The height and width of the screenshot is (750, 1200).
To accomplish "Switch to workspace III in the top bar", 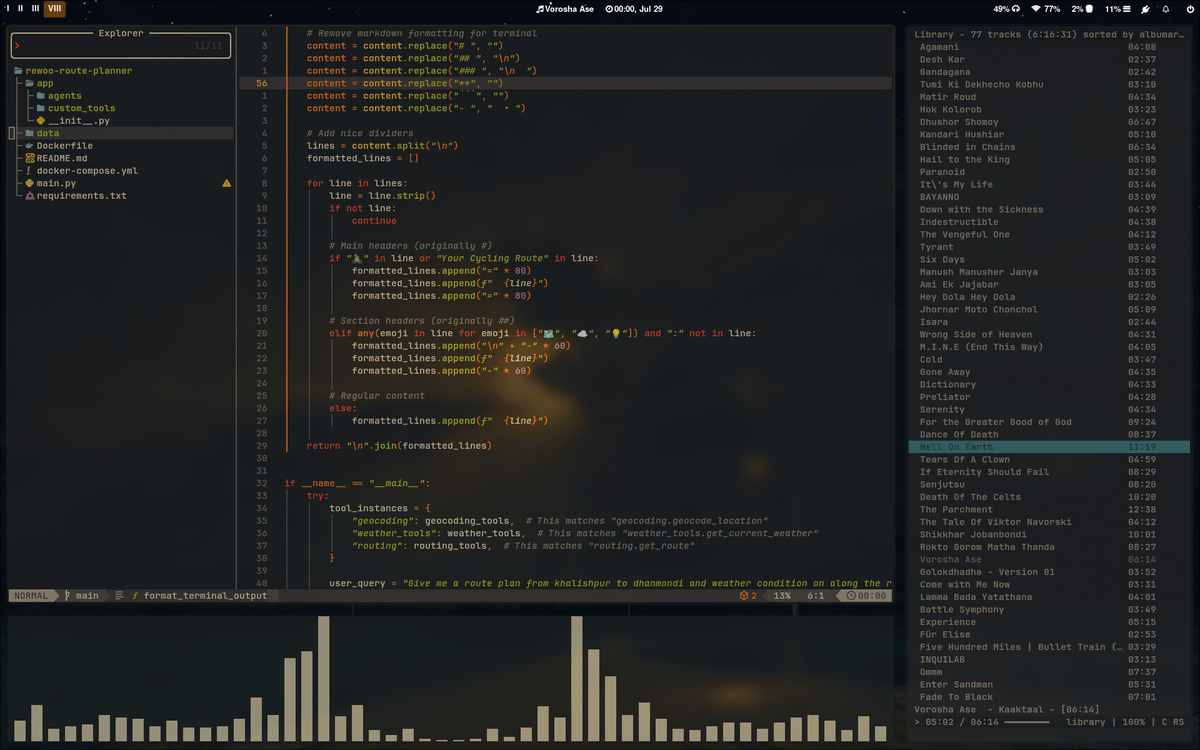I will point(36,8).
